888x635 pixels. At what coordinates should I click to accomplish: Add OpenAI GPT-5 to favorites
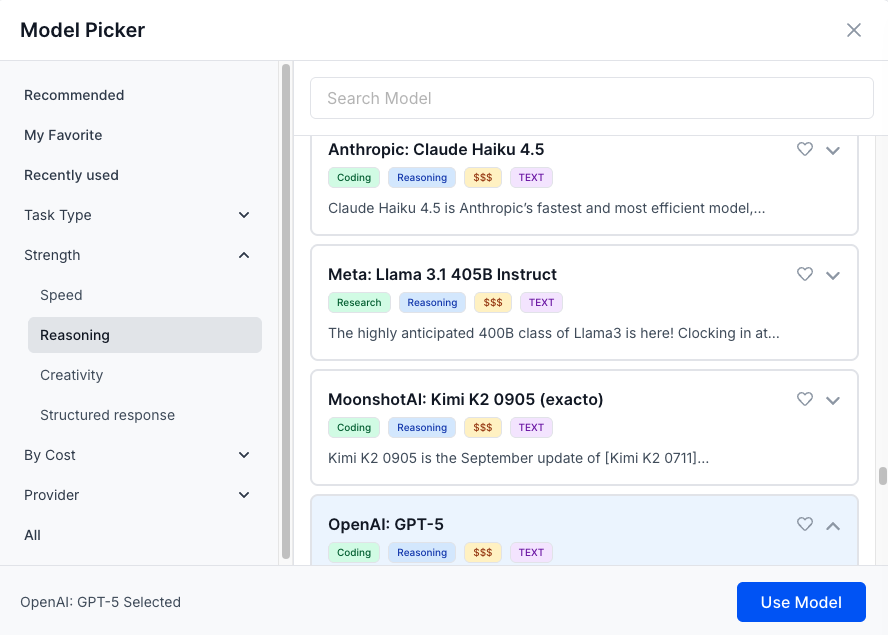click(805, 524)
